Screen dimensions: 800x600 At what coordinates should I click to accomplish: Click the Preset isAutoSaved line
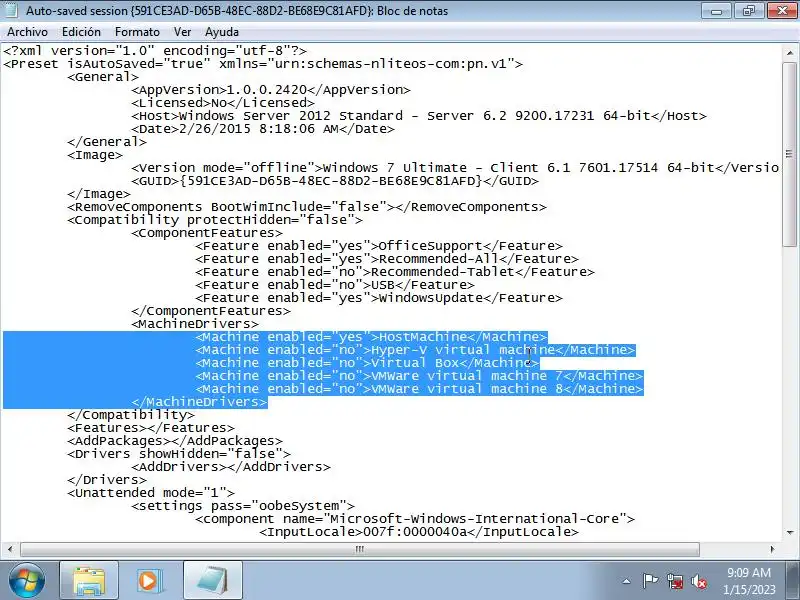pyautogui.click(x=263, y=64)
